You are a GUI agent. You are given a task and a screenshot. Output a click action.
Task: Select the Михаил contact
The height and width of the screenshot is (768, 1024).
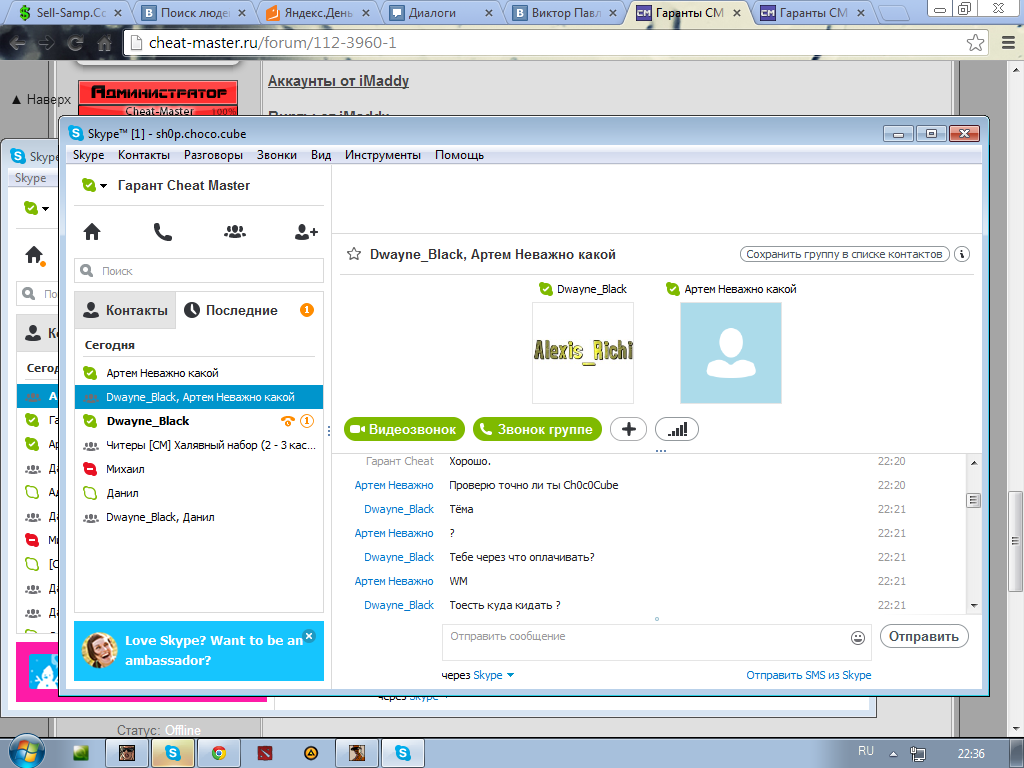[x=199, y=469]
